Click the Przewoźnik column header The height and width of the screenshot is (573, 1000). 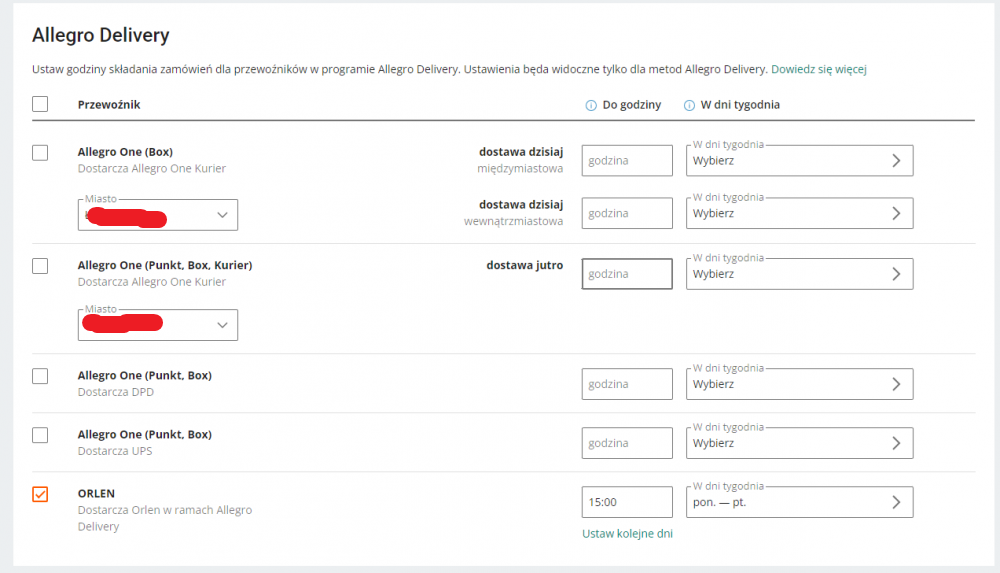(x=109, y=105)
